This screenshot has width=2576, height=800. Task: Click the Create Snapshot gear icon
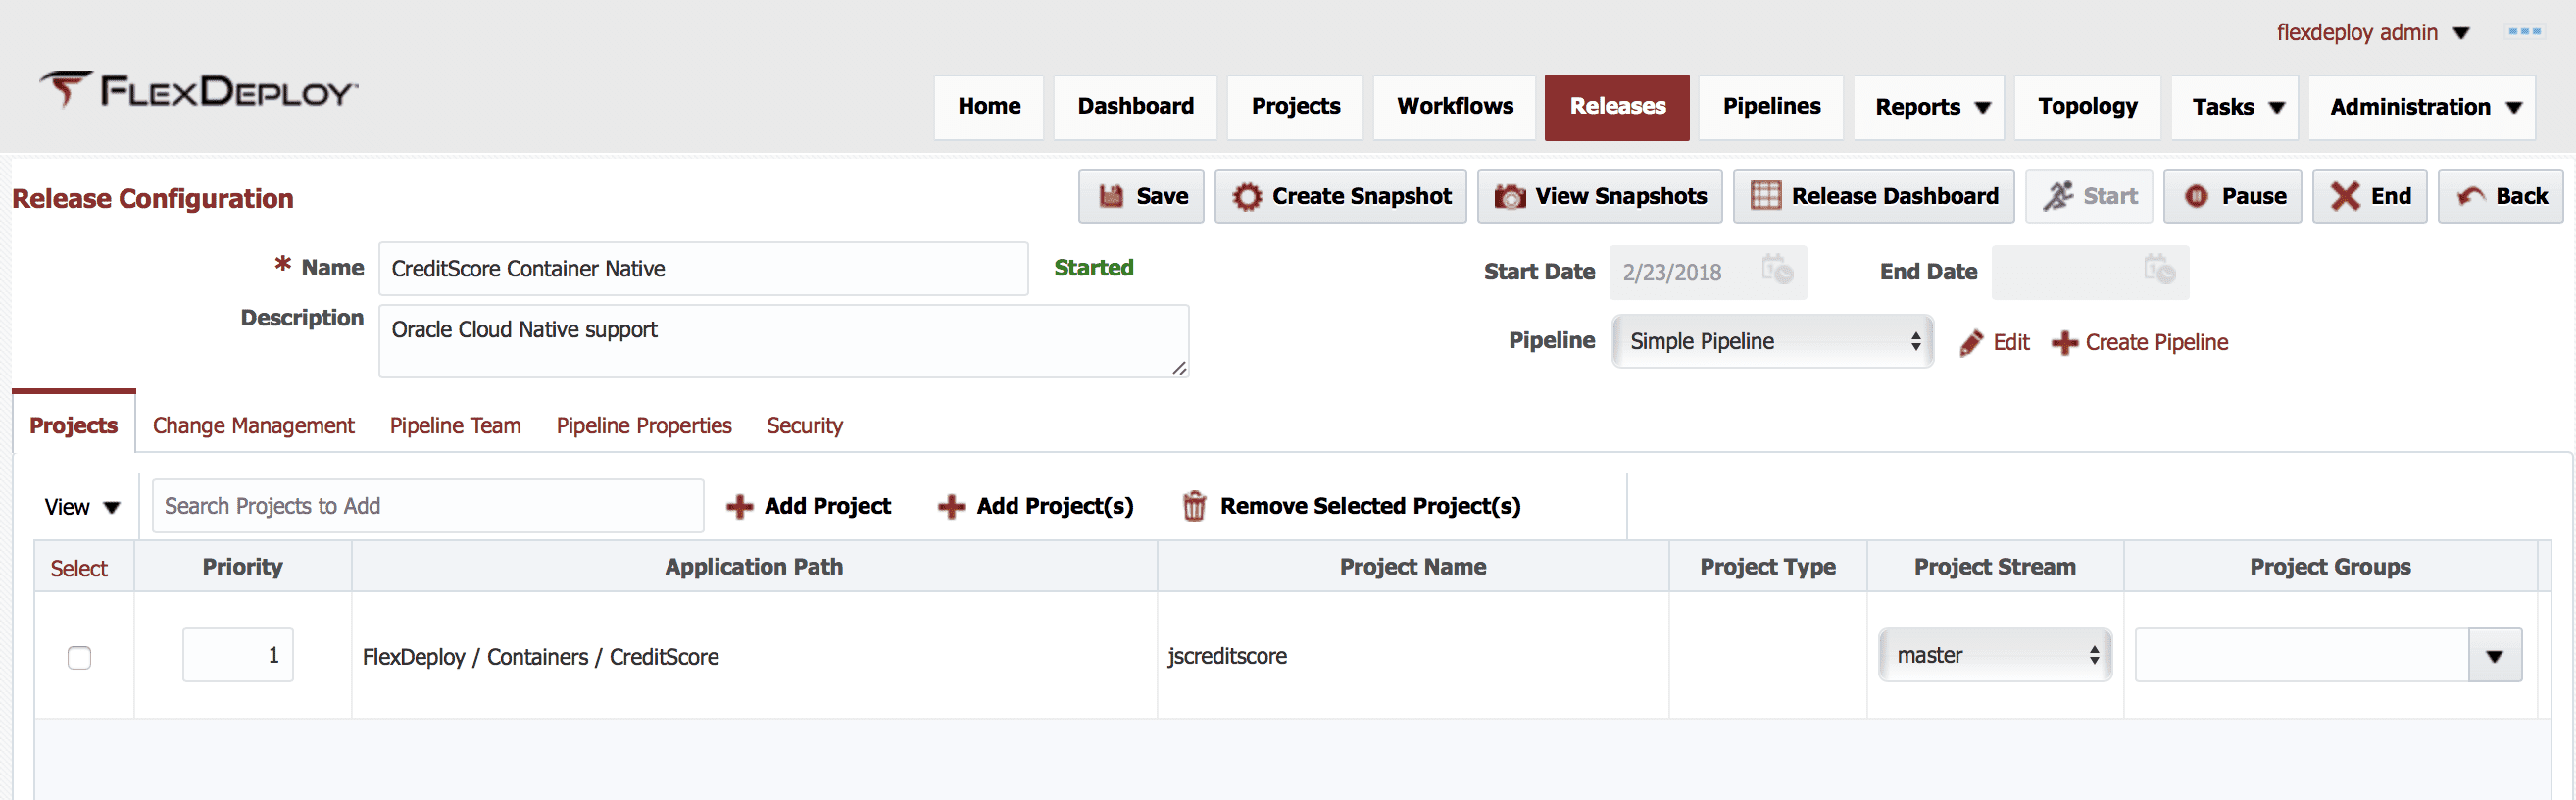click(x=1247, y=196)
